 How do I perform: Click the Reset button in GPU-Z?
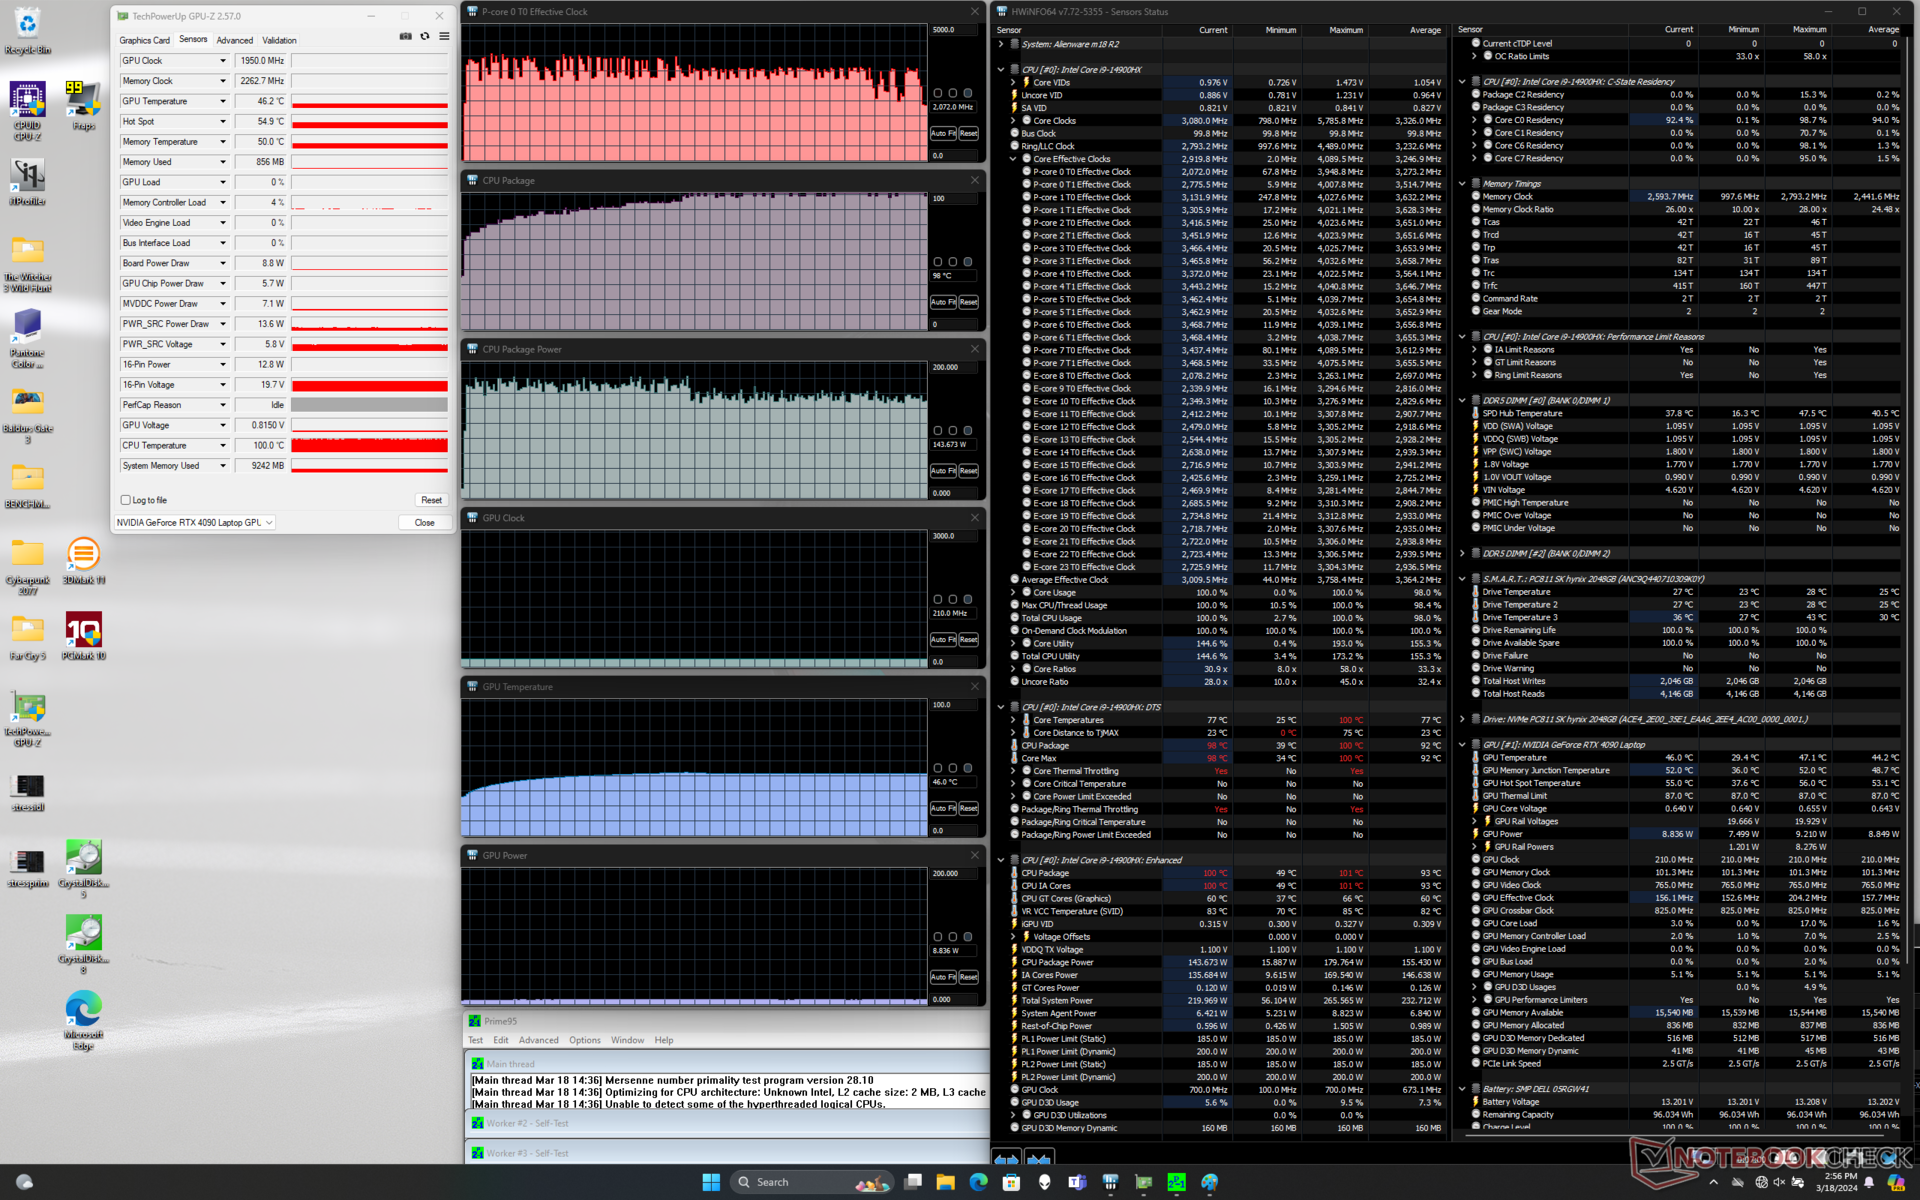coord(431,500)
